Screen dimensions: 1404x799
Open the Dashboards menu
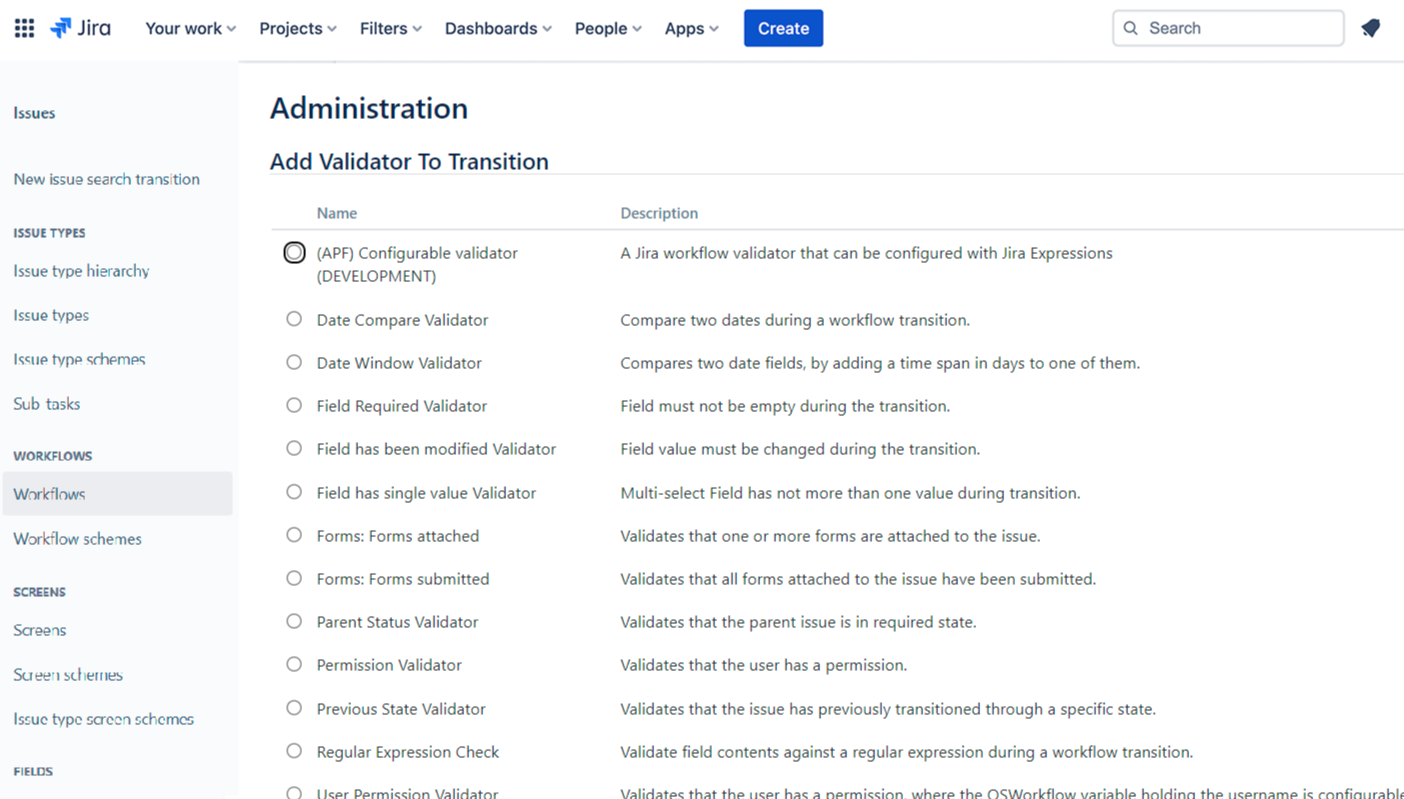pos(497,28)
